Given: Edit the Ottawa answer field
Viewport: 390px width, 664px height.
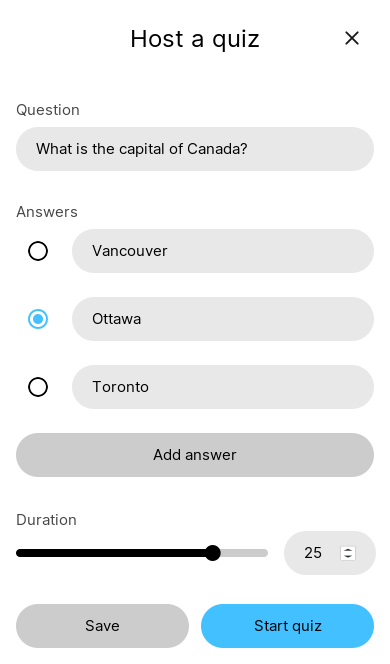Looking at the screenshot, I should coord(223,319).
